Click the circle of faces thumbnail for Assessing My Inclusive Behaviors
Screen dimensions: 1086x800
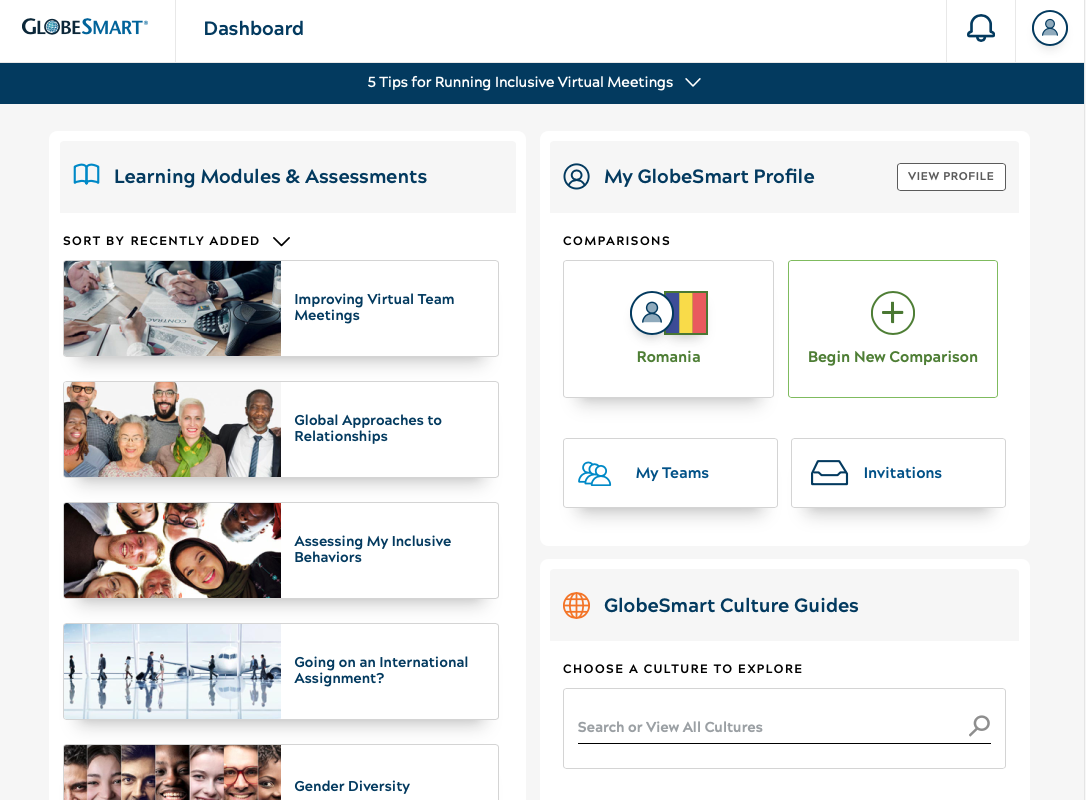pos(172,551)
